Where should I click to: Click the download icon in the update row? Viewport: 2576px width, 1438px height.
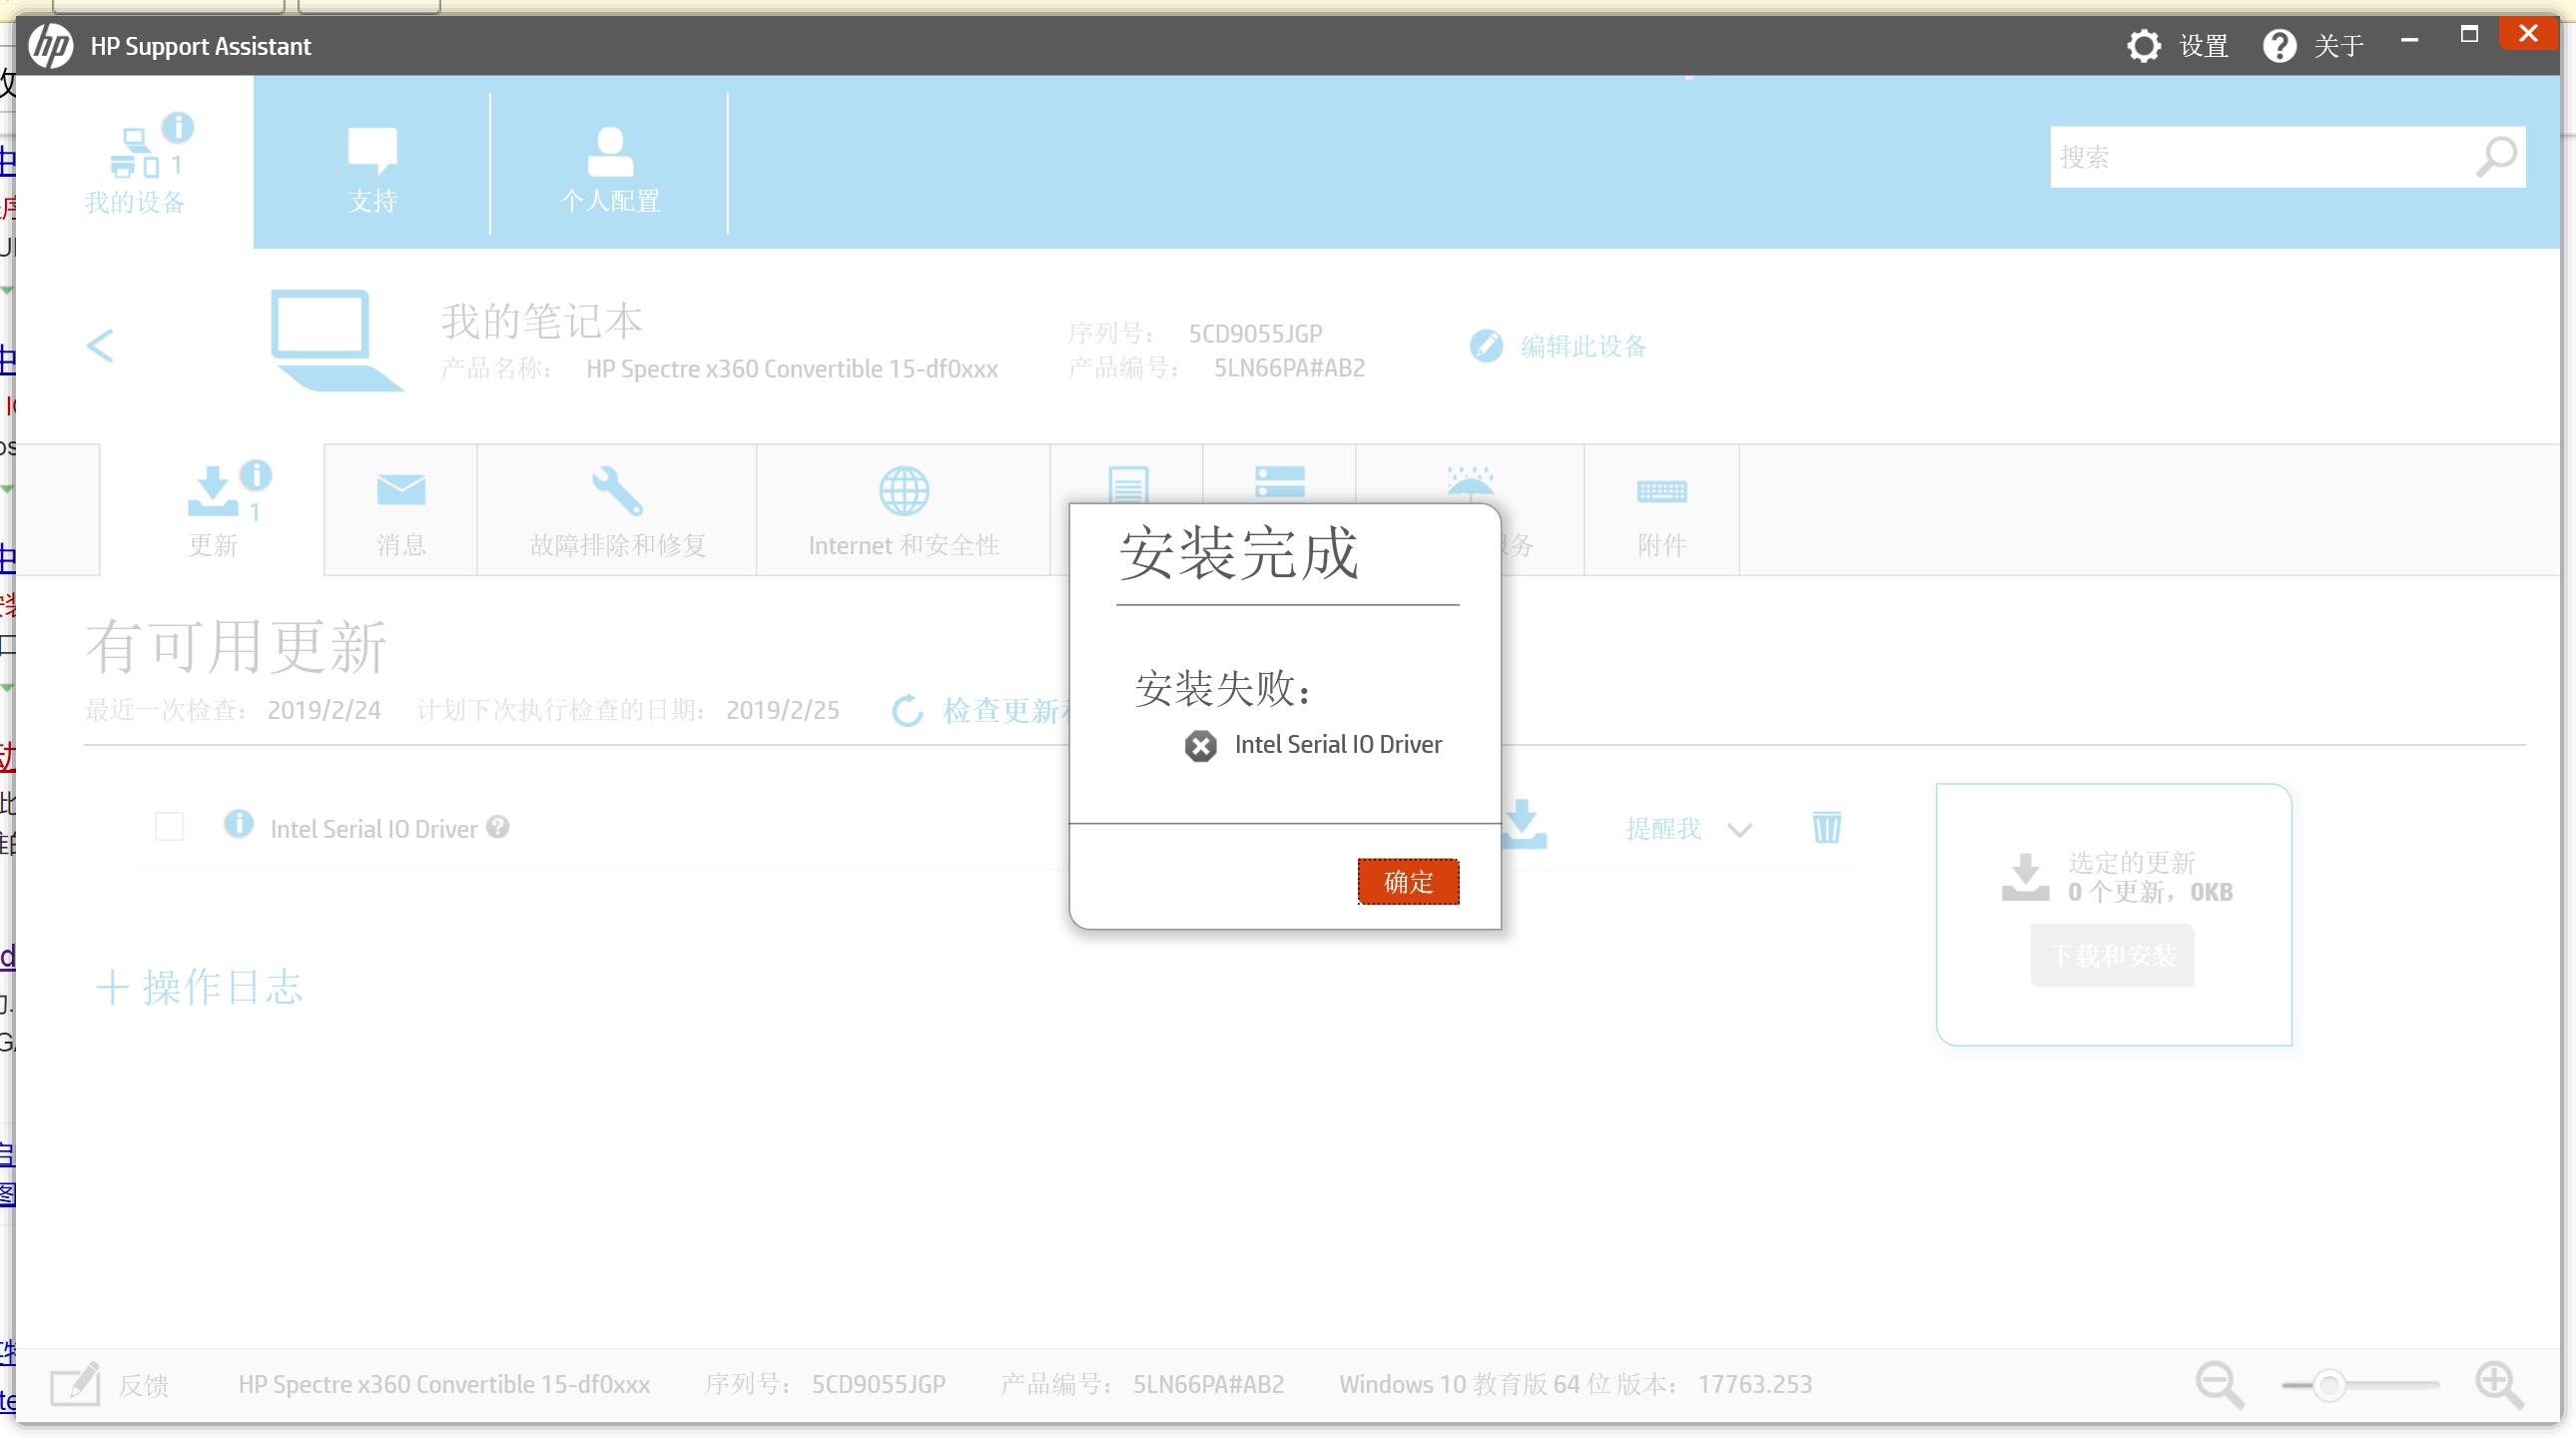[x=1523, y=824]
